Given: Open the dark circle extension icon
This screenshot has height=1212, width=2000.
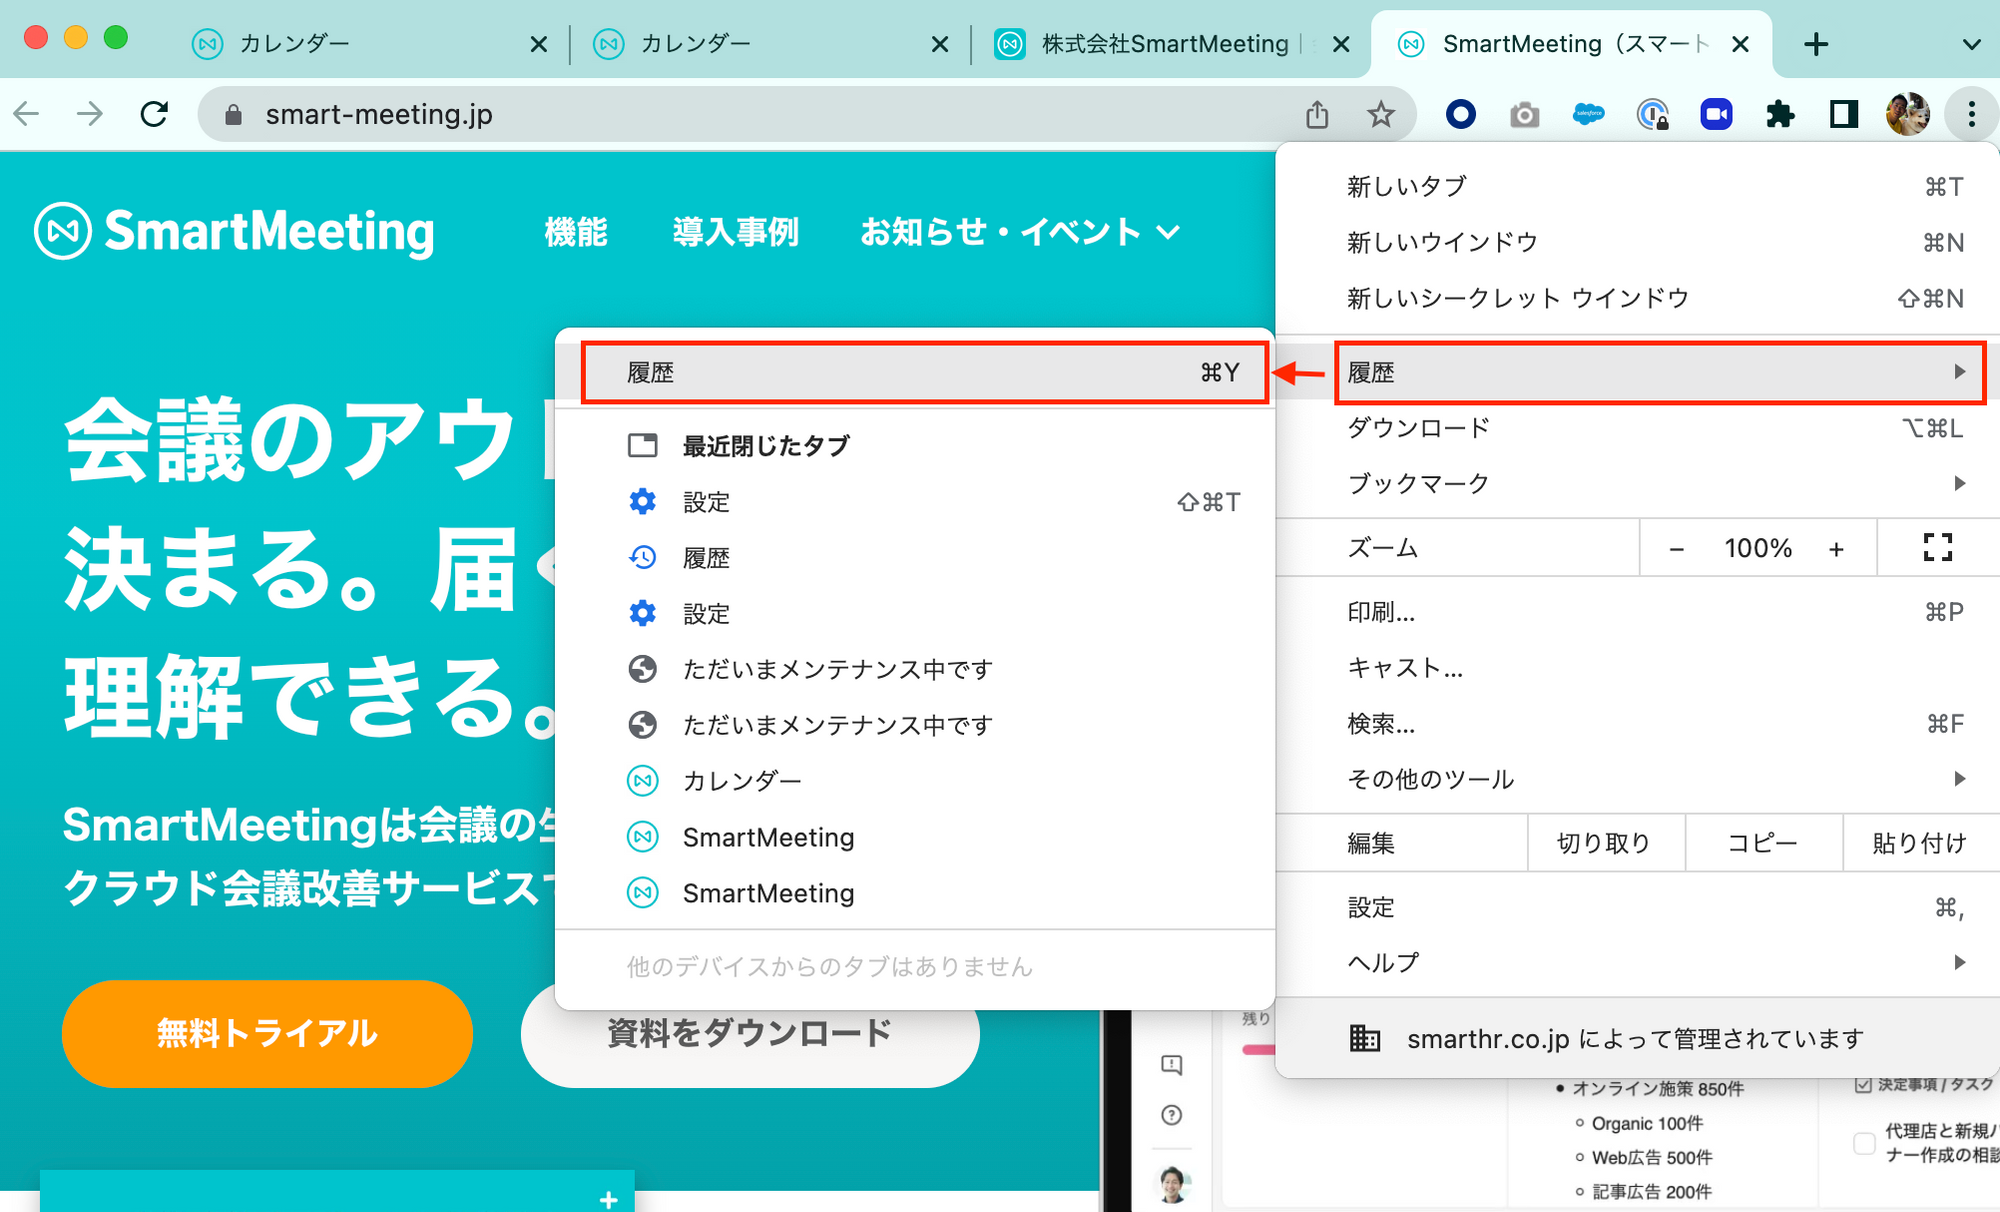Looking at the screenshot, I should [x=1461, y=114].
